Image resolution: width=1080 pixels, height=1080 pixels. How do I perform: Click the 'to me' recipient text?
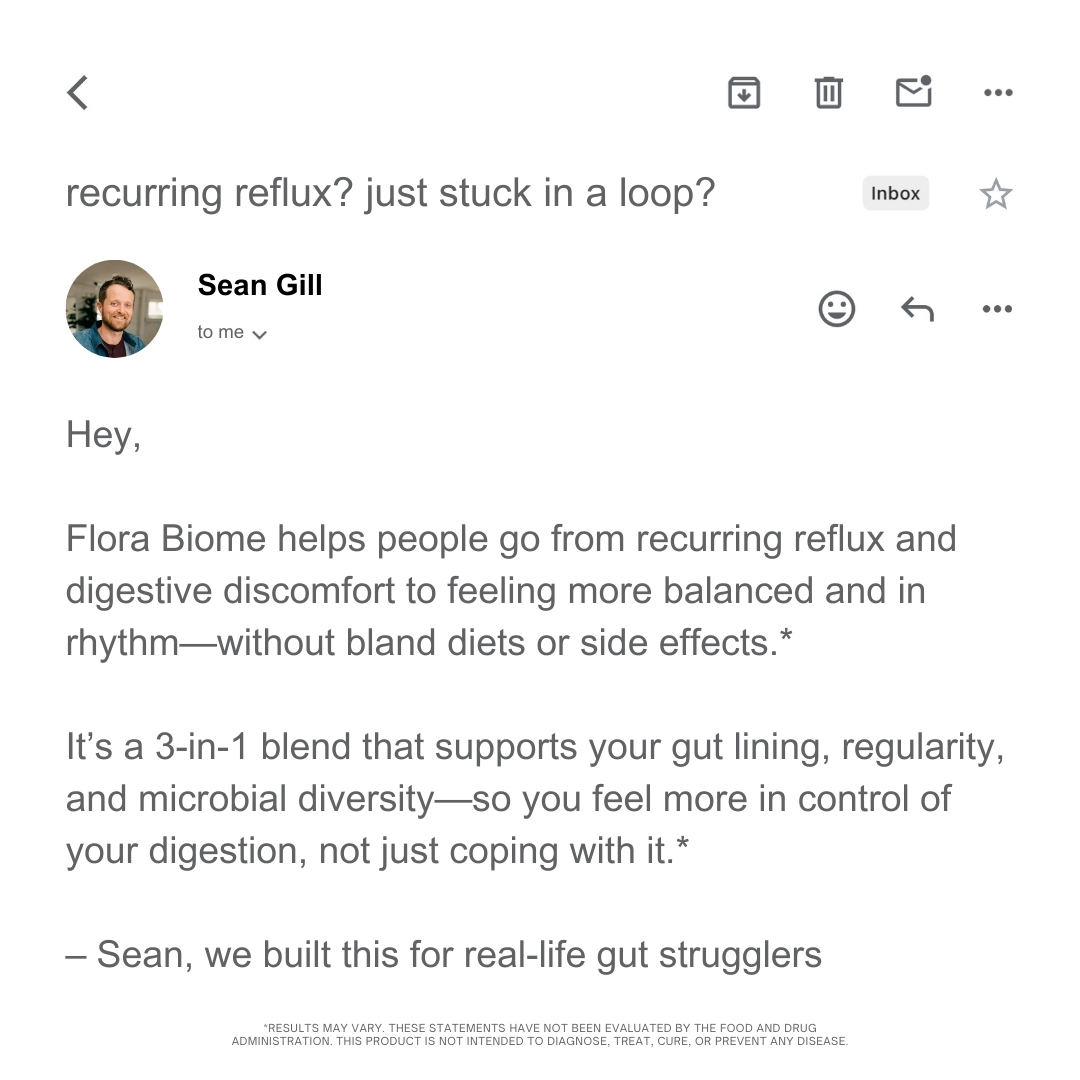(220, 332)
